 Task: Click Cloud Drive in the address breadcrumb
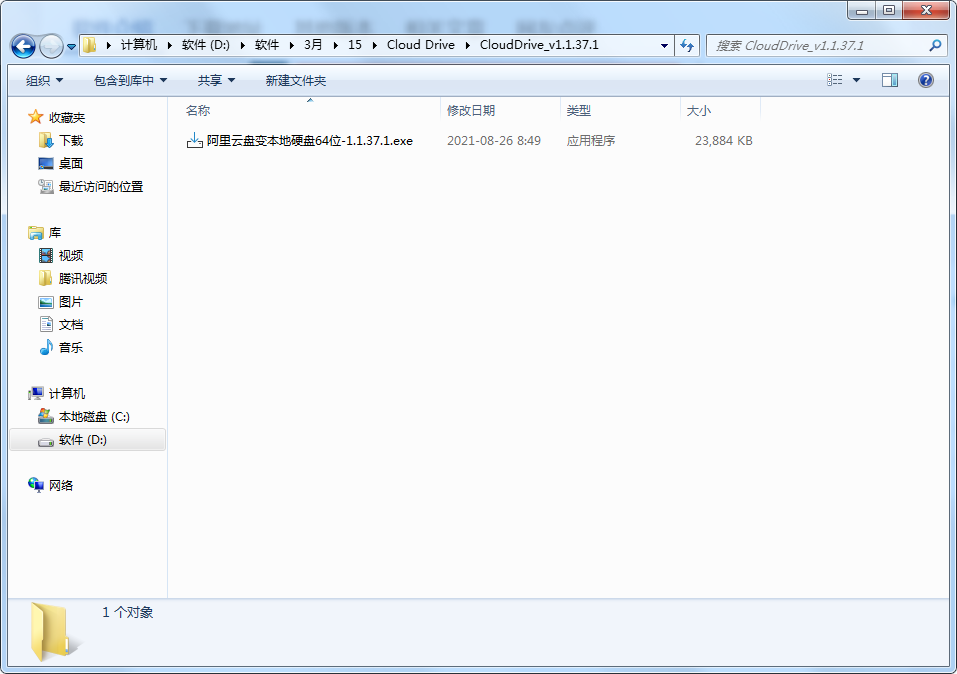pyautogui.click(x=421, y=45)
